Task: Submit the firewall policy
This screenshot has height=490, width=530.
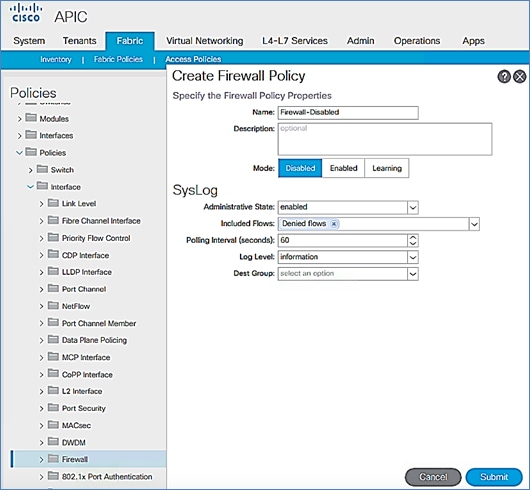Action: tap(494, 477)
